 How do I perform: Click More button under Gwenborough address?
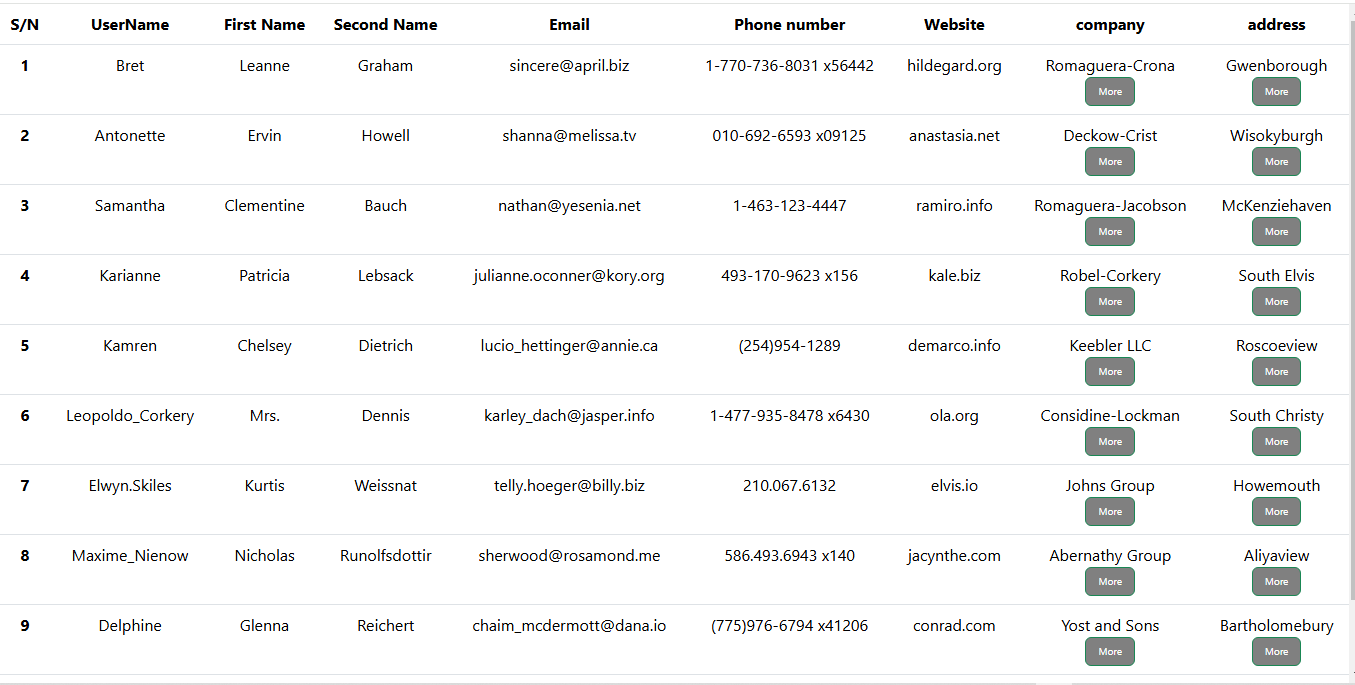(x=1276, y=92)
